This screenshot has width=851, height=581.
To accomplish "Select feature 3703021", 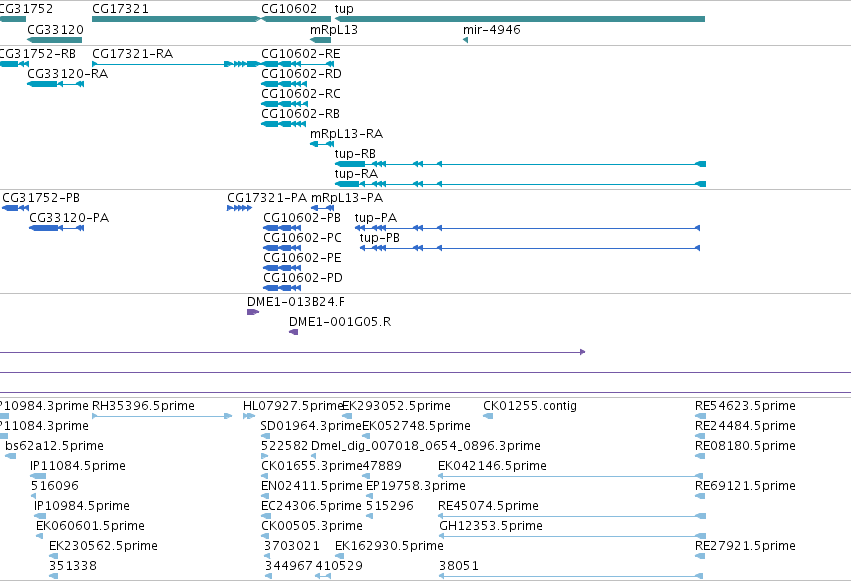I will click(x=268, y=556).
